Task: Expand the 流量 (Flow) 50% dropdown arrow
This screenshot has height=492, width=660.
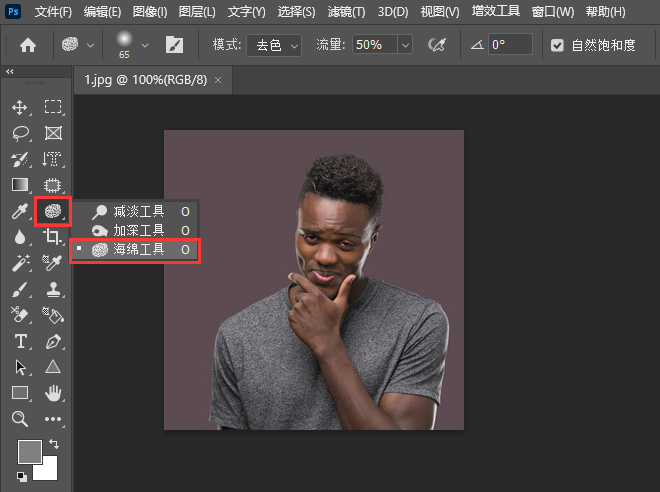Action: 404,45
